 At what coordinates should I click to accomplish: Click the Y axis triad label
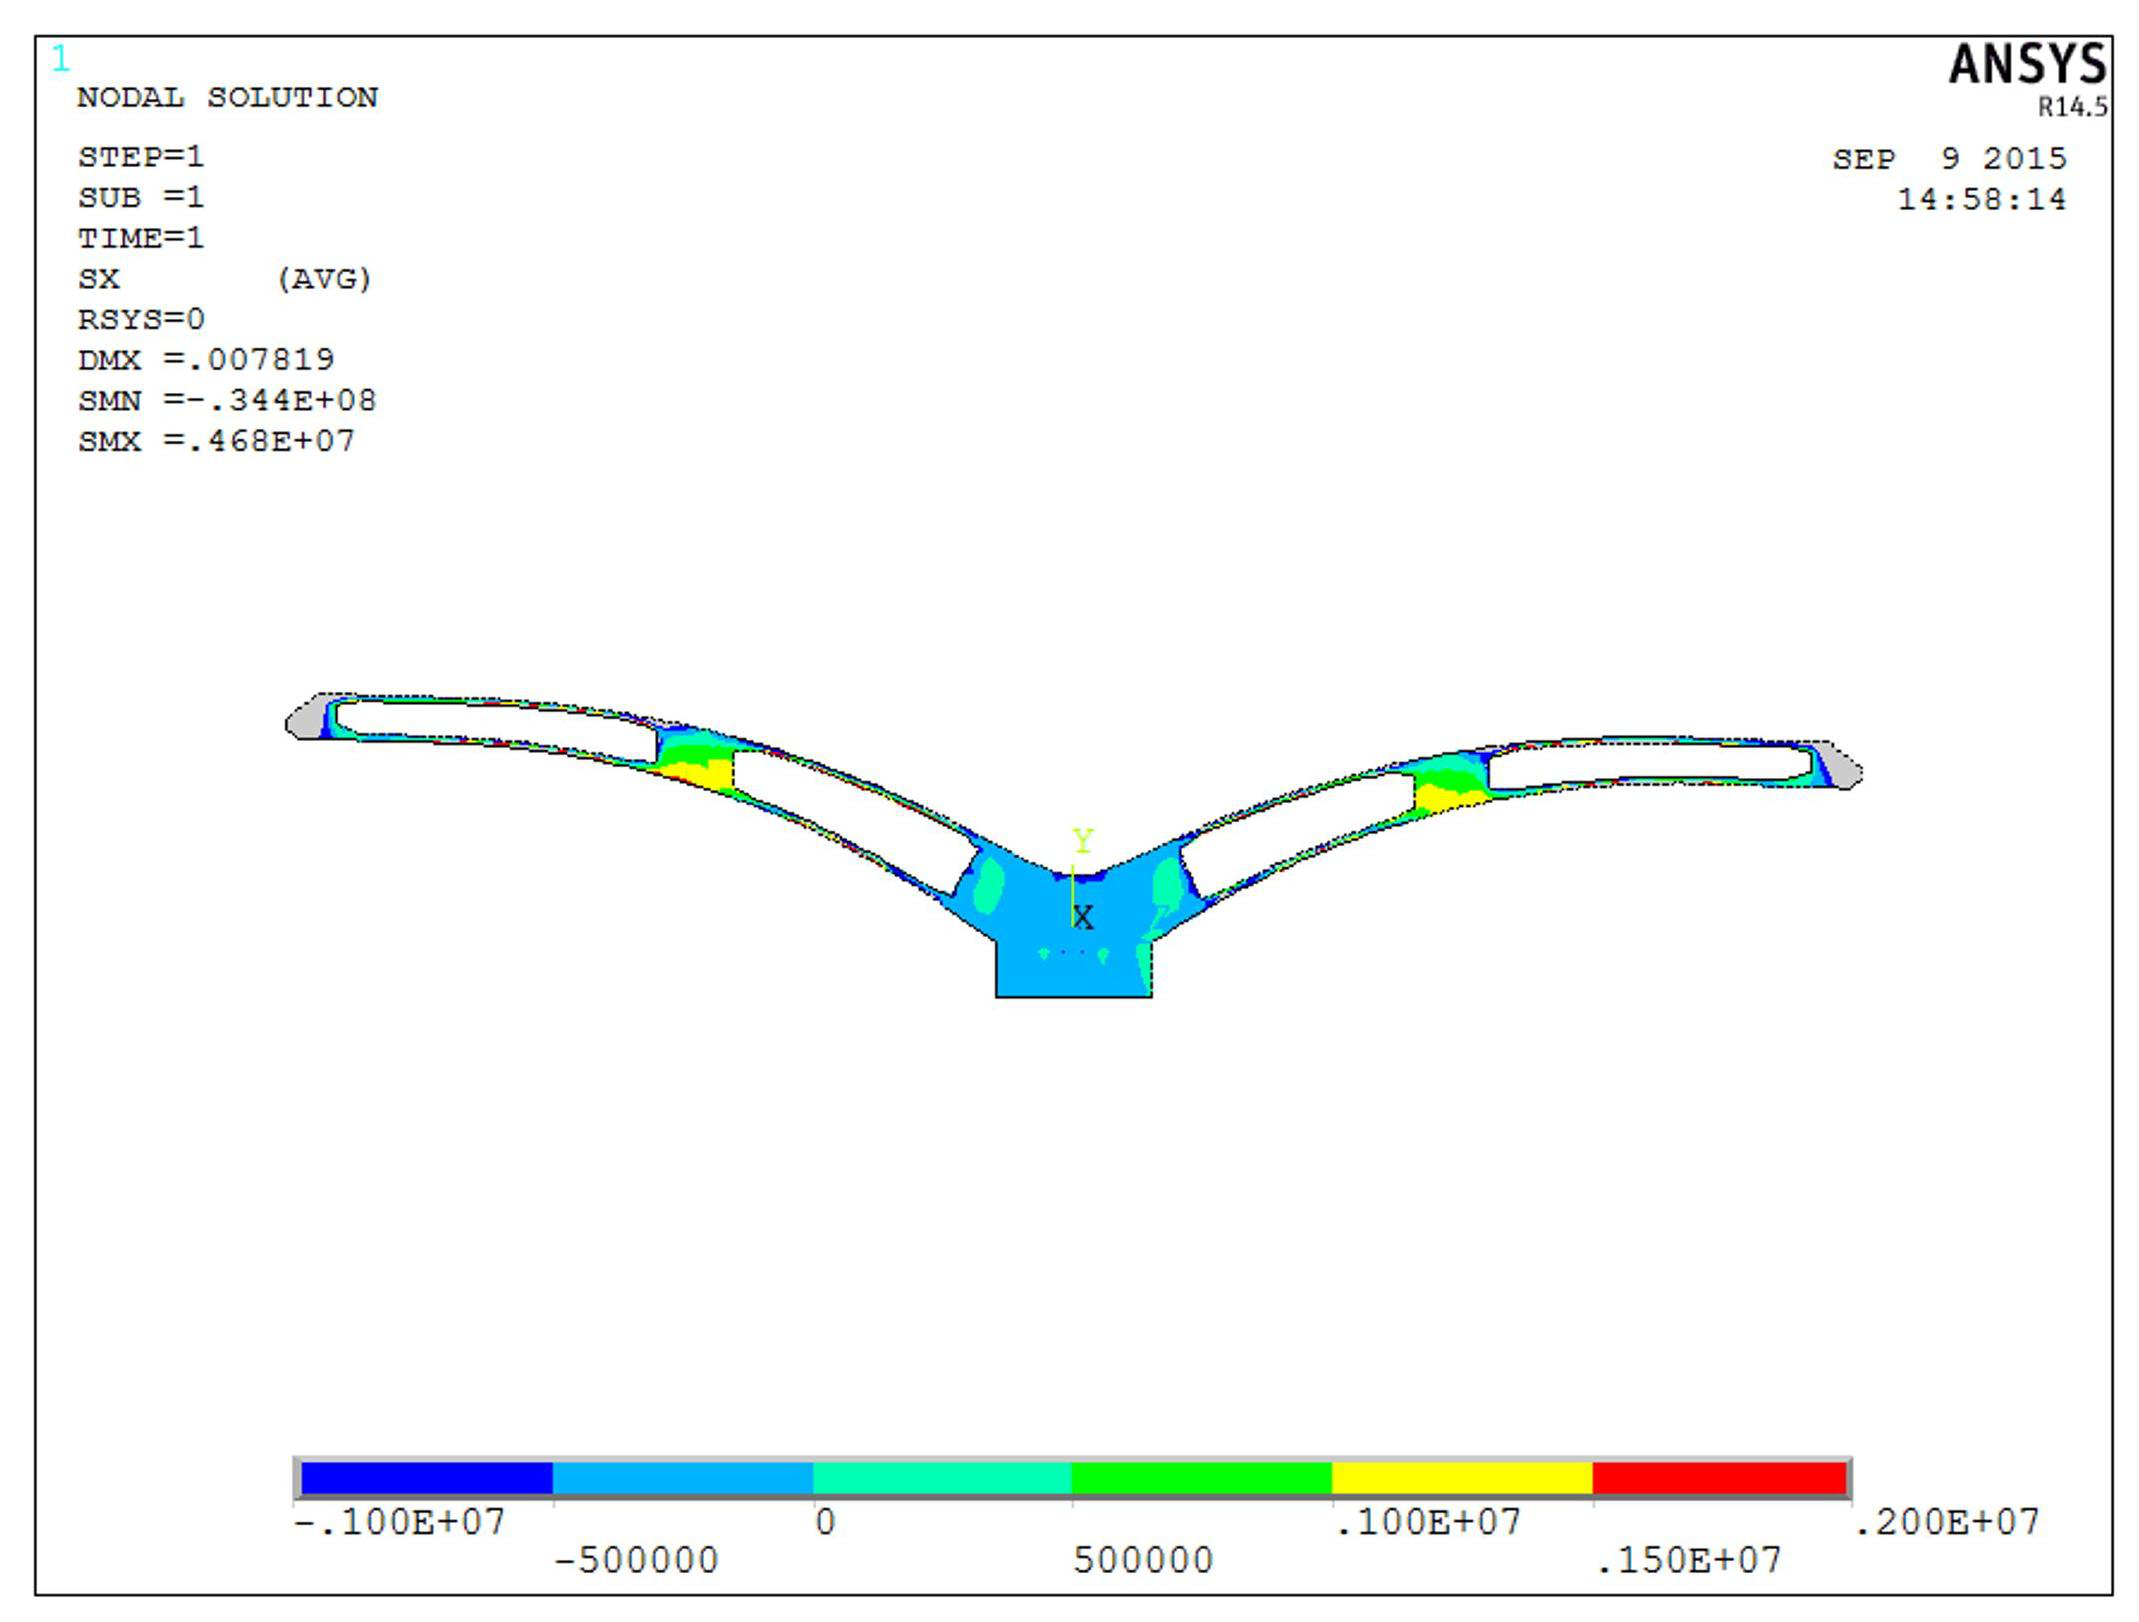(x=1082, y=840)
